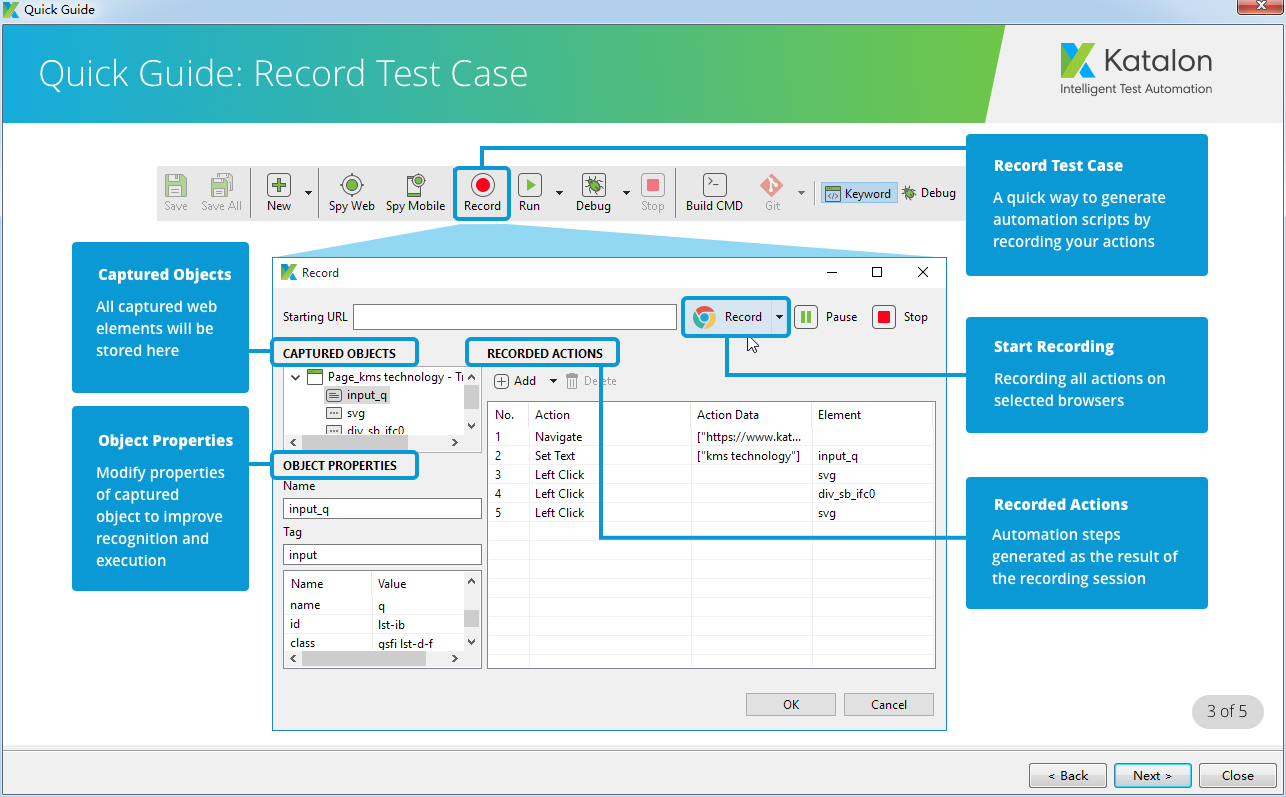The width and height of the screenshot is (1286, 797).
Task: Click the ["kms technology"] action data cell
Action: tap(751, 456)
